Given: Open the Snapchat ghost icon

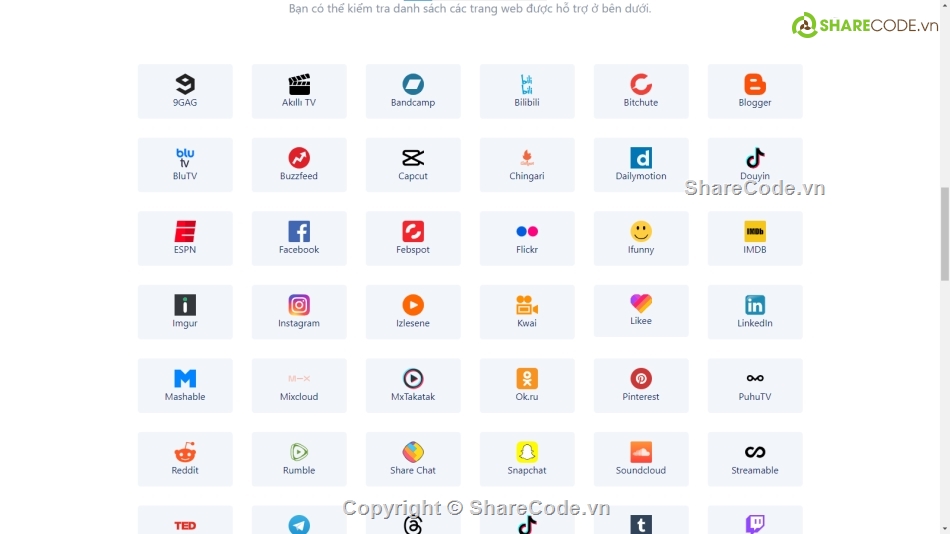Looking at the screenshot, I should click(526, 452).
